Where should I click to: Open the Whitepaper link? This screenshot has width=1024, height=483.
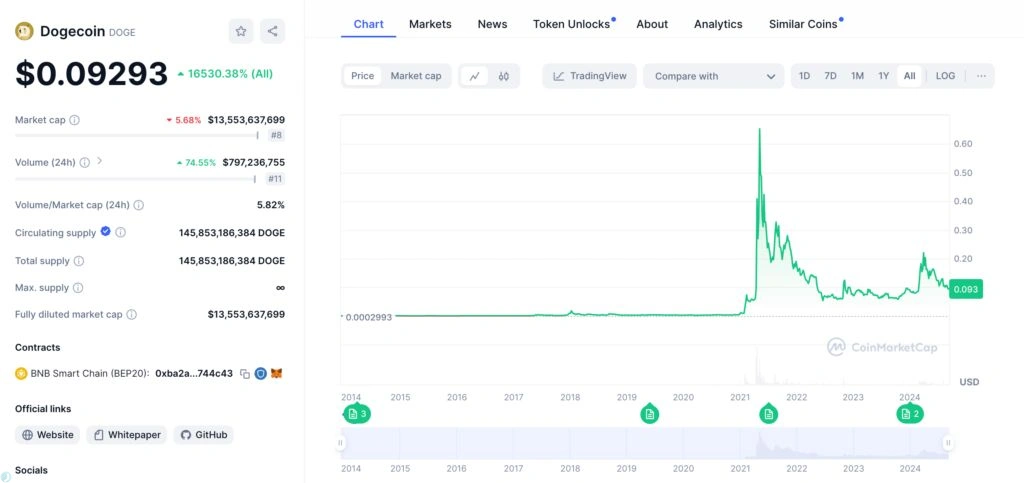127,435
